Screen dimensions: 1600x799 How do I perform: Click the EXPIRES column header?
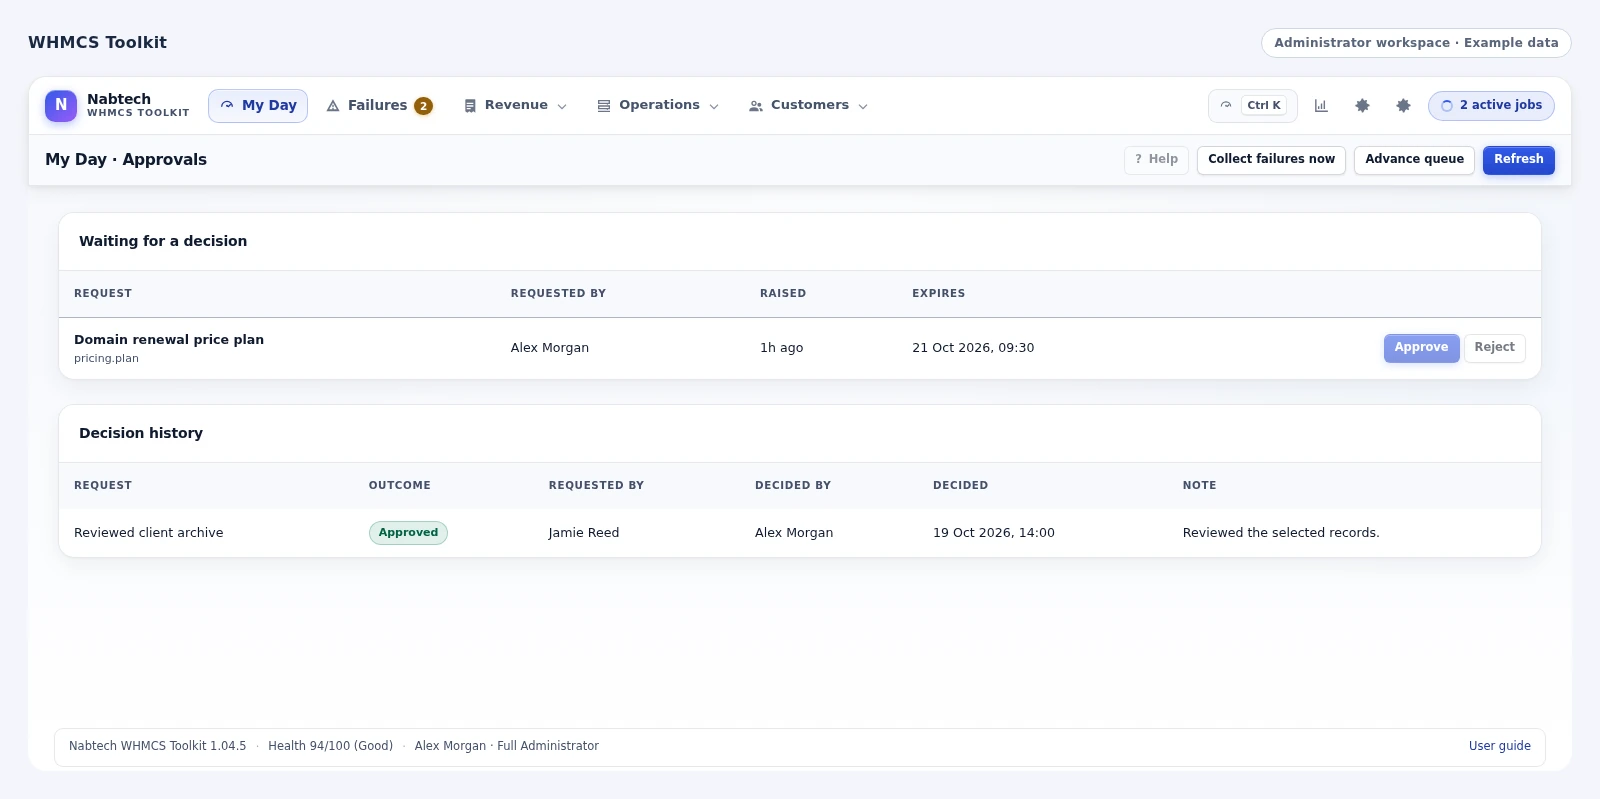(x=938, y=294)
